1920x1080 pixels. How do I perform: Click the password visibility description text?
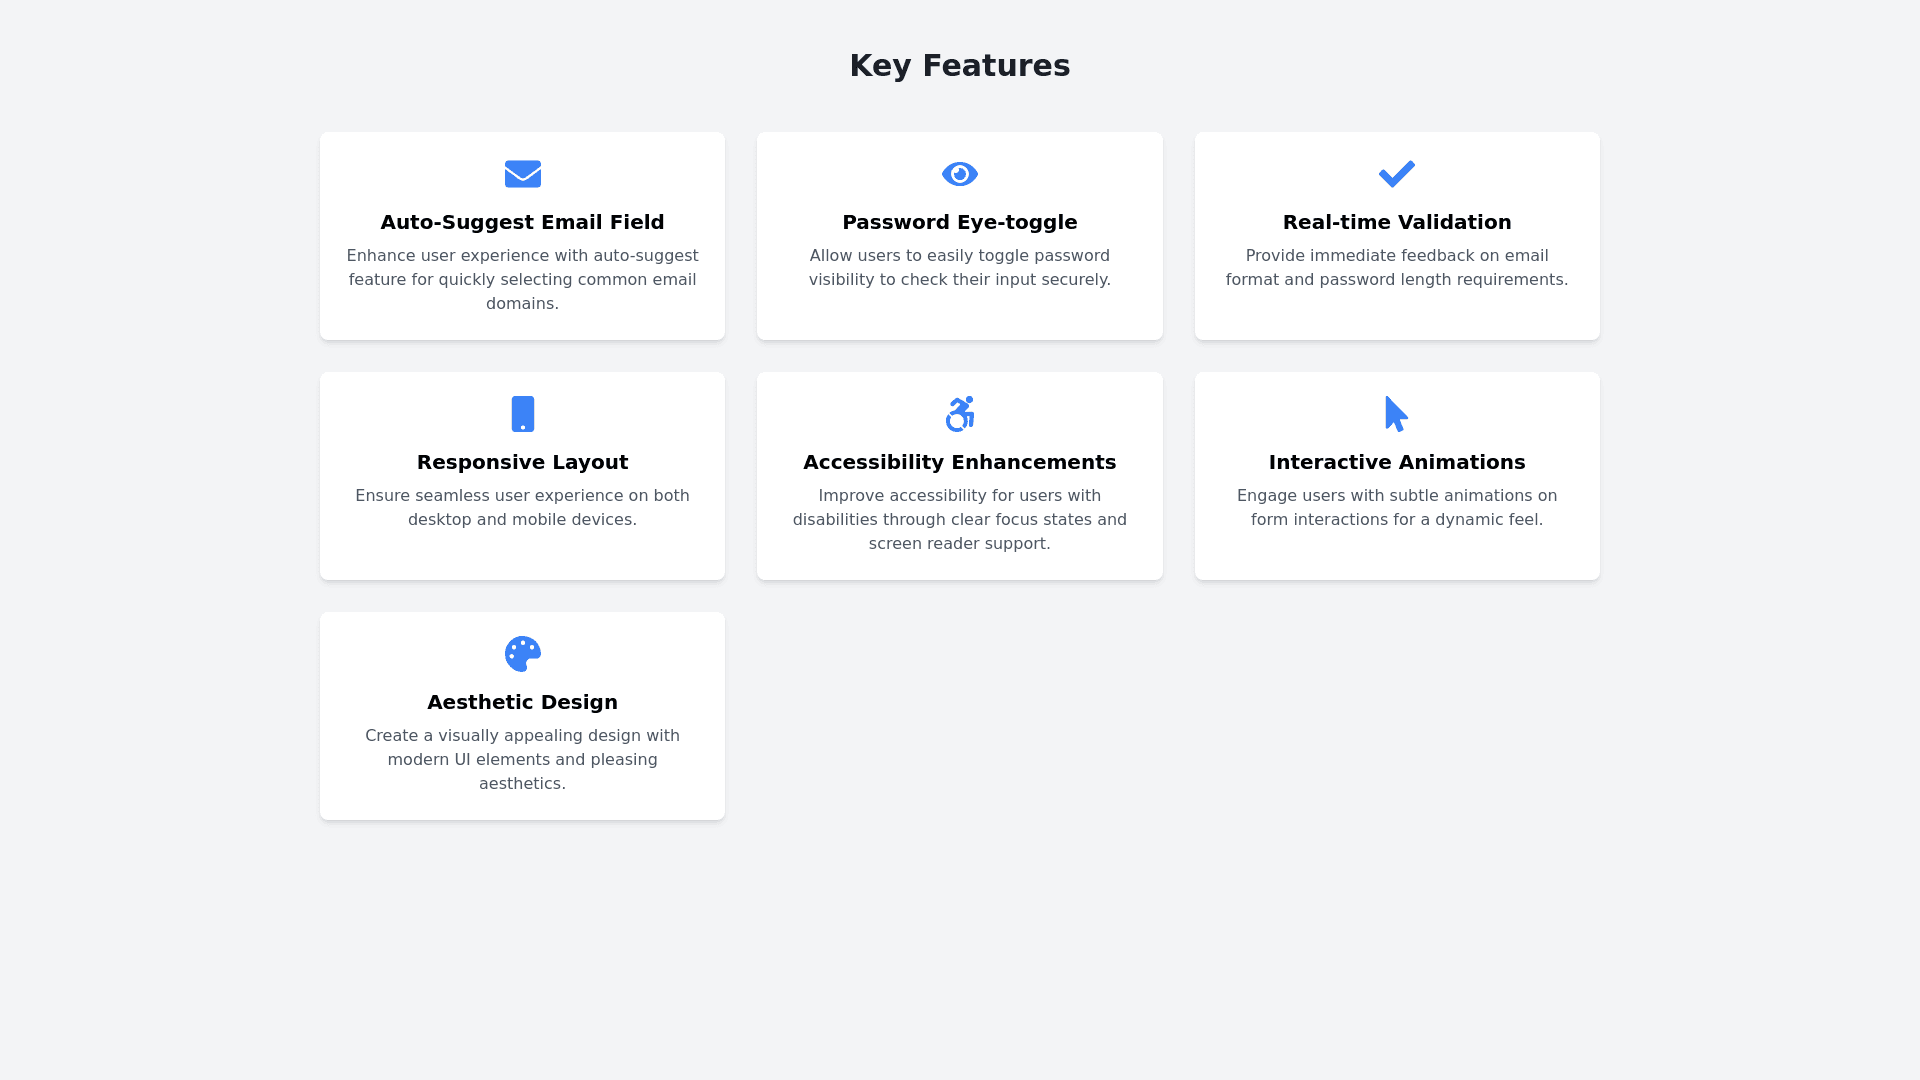[959, 268]
